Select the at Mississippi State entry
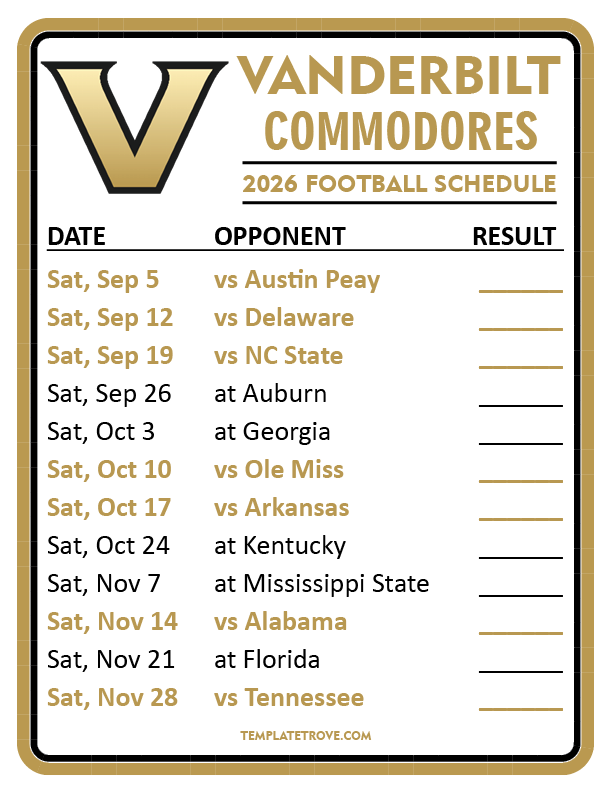This screenshot has width=612, height=792. coord(321,584)
